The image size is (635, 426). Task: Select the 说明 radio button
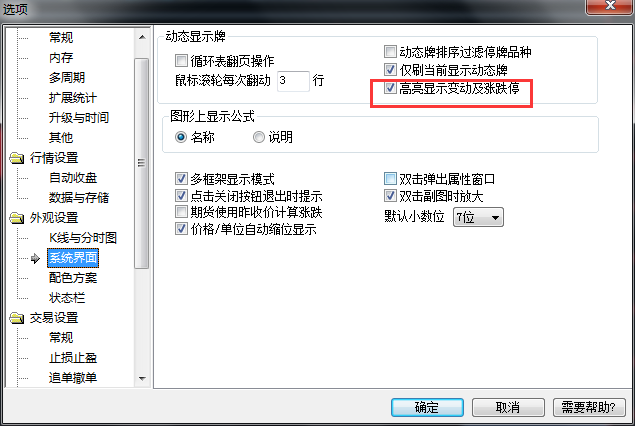(259, 137)
